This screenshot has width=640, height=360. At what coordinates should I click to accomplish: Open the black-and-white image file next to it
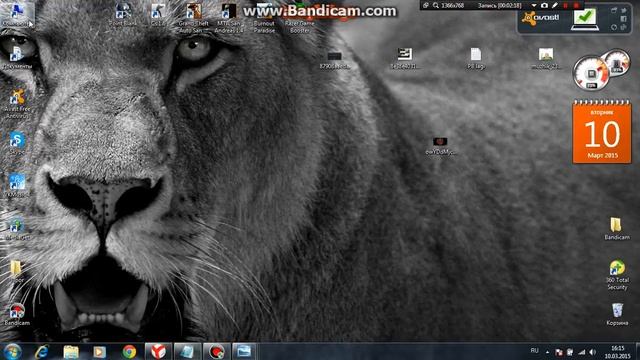tap(404, 58)
